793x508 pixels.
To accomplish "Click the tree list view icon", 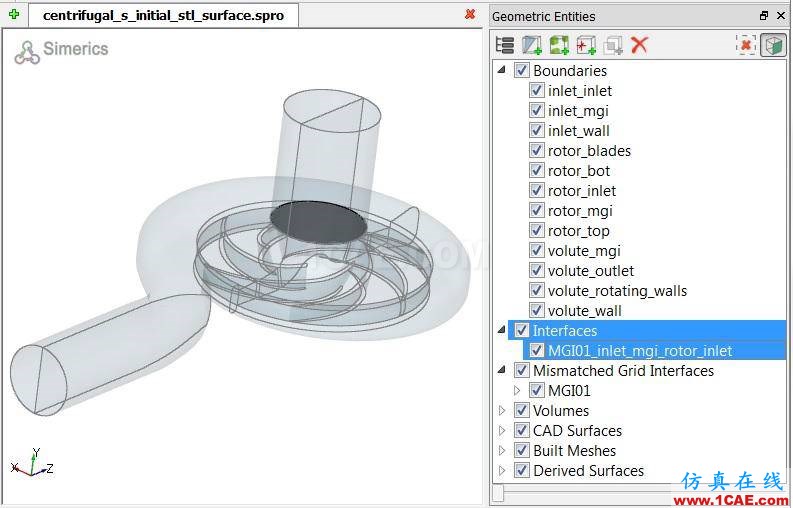I will click(x=505, y=45).
